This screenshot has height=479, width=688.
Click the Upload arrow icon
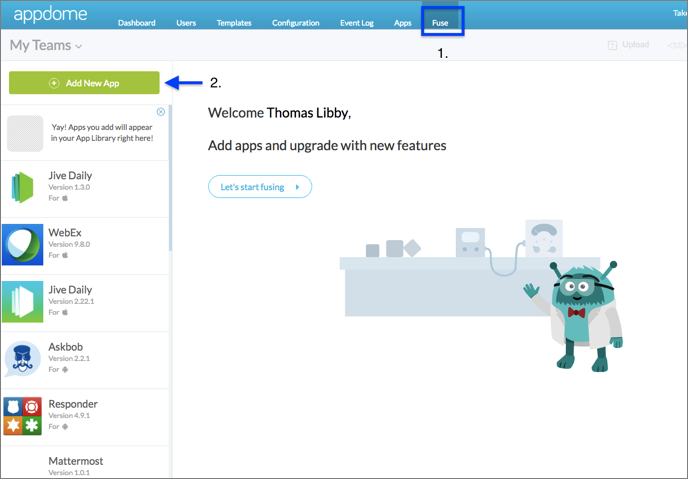pyautogui.click(x=612, y=45)
